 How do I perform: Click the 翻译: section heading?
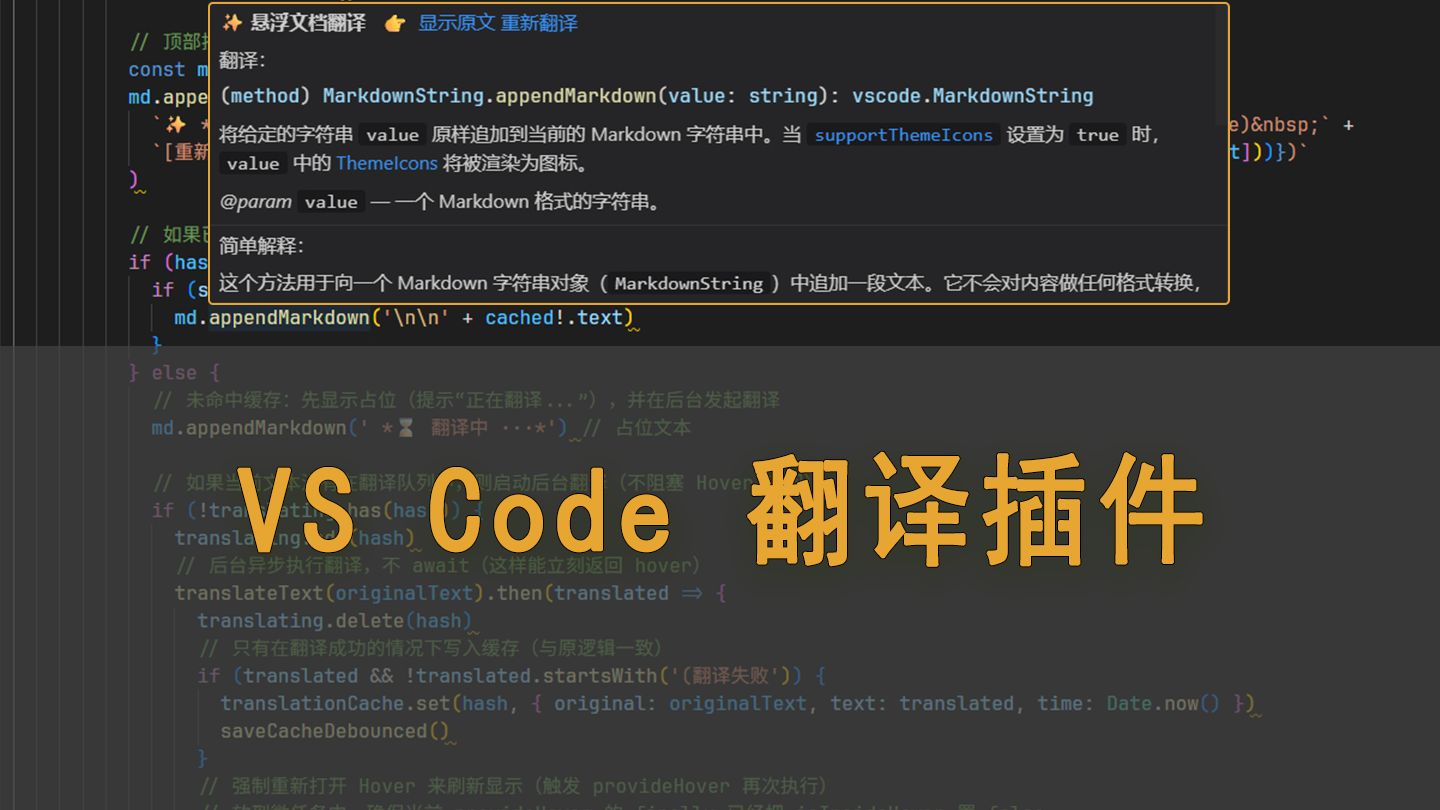pyautogui.click(x=242, y=61)
